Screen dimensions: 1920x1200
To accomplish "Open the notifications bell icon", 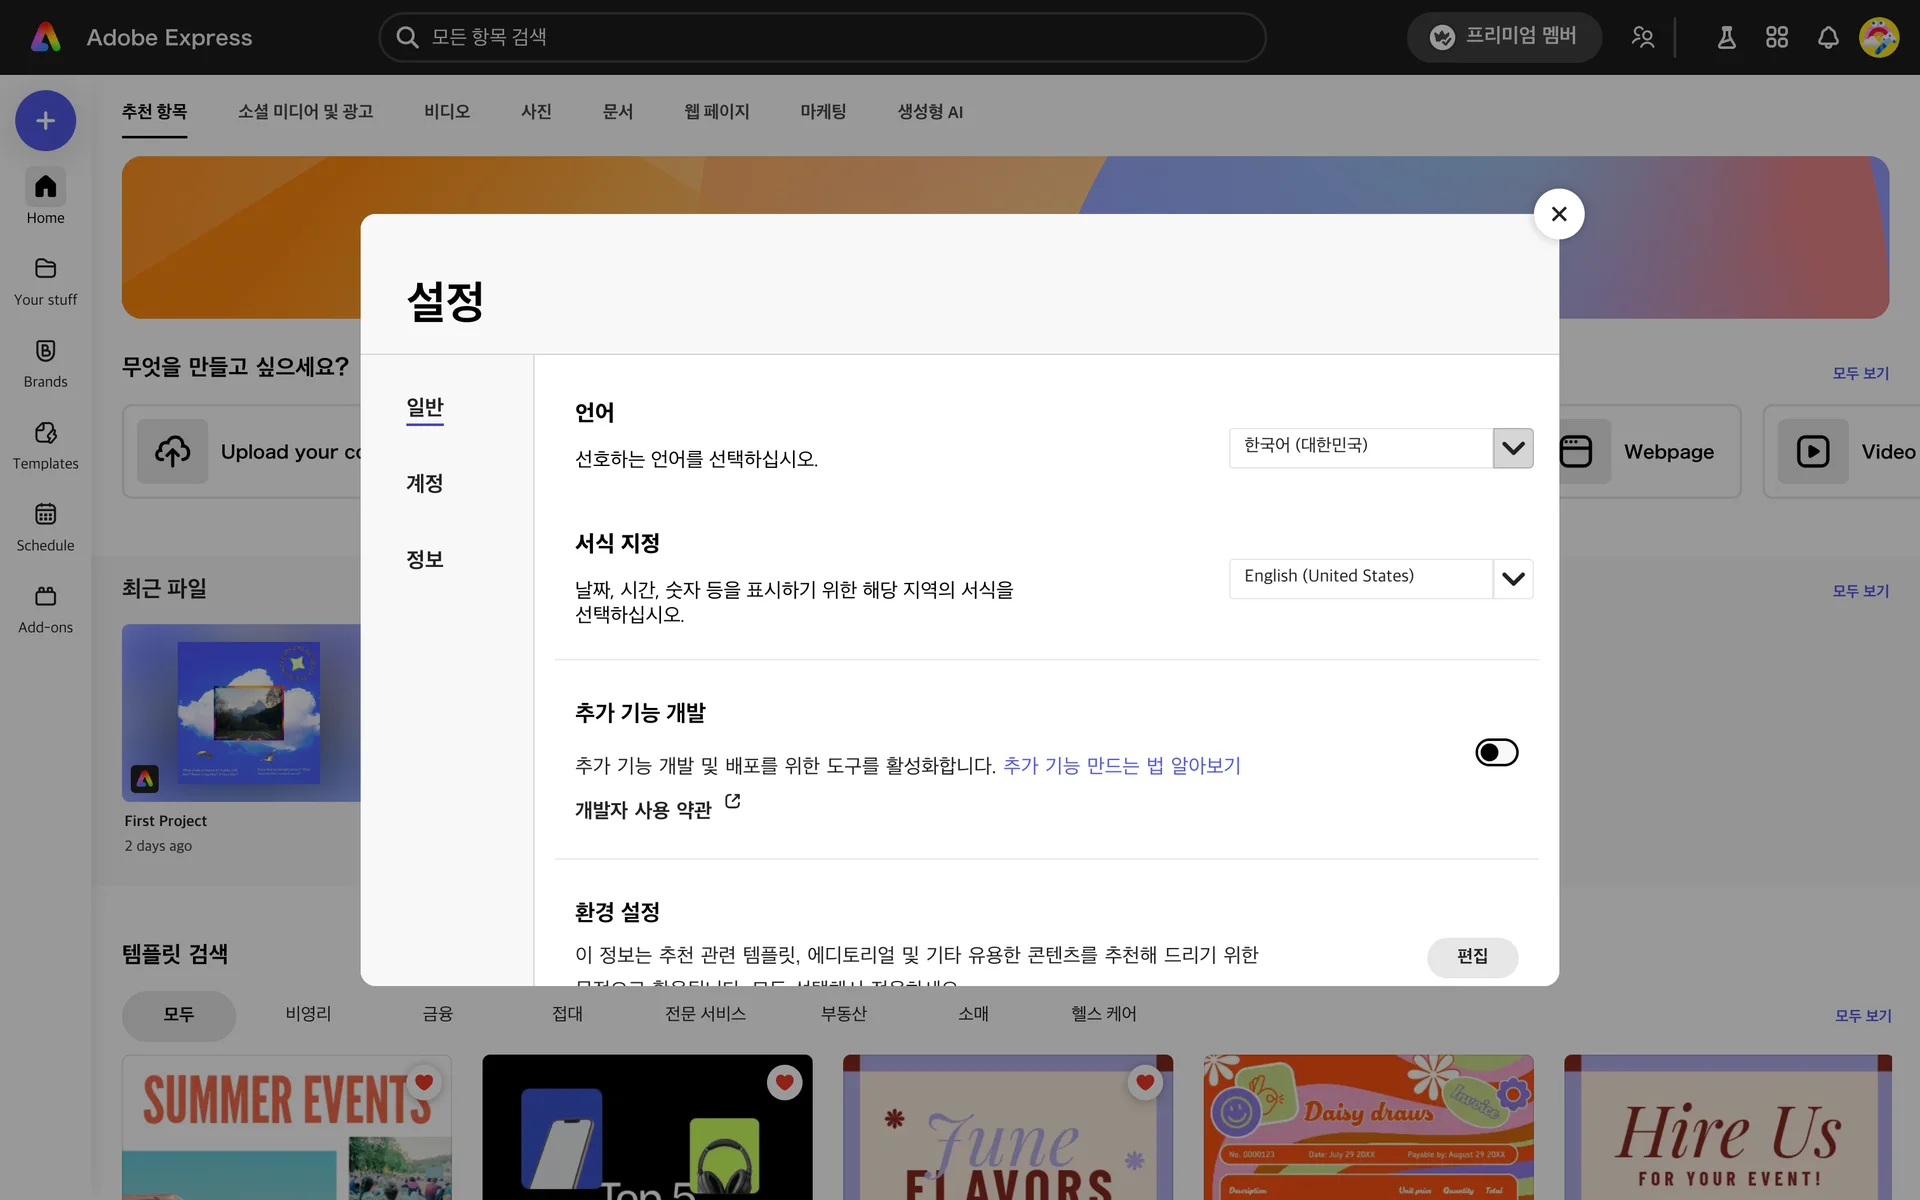I will pyautogui.click(x=1828, y=38).
